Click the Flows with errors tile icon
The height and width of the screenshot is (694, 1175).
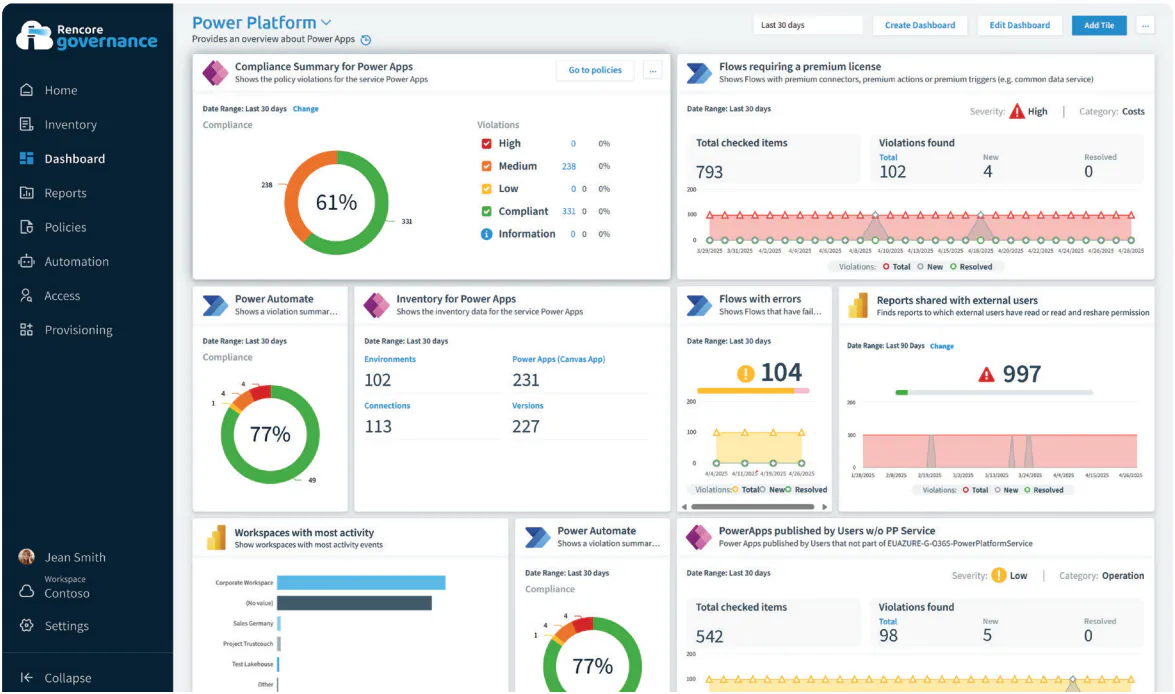699,305
